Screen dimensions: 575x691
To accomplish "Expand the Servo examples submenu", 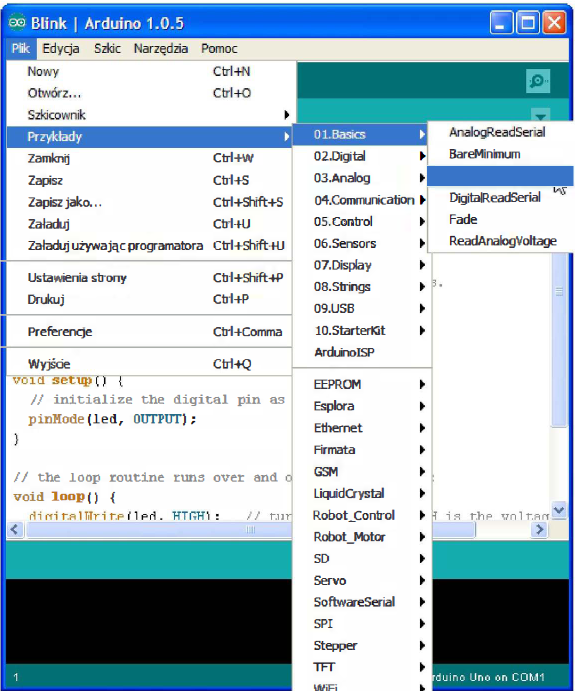I will point(362,580).
